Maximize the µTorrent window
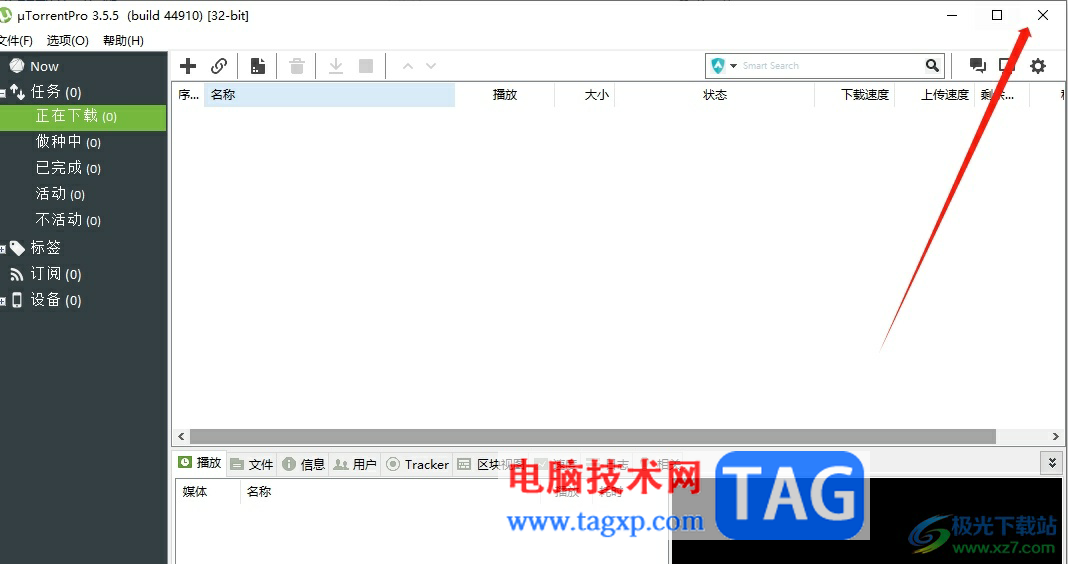 click(x=997, y=15)
